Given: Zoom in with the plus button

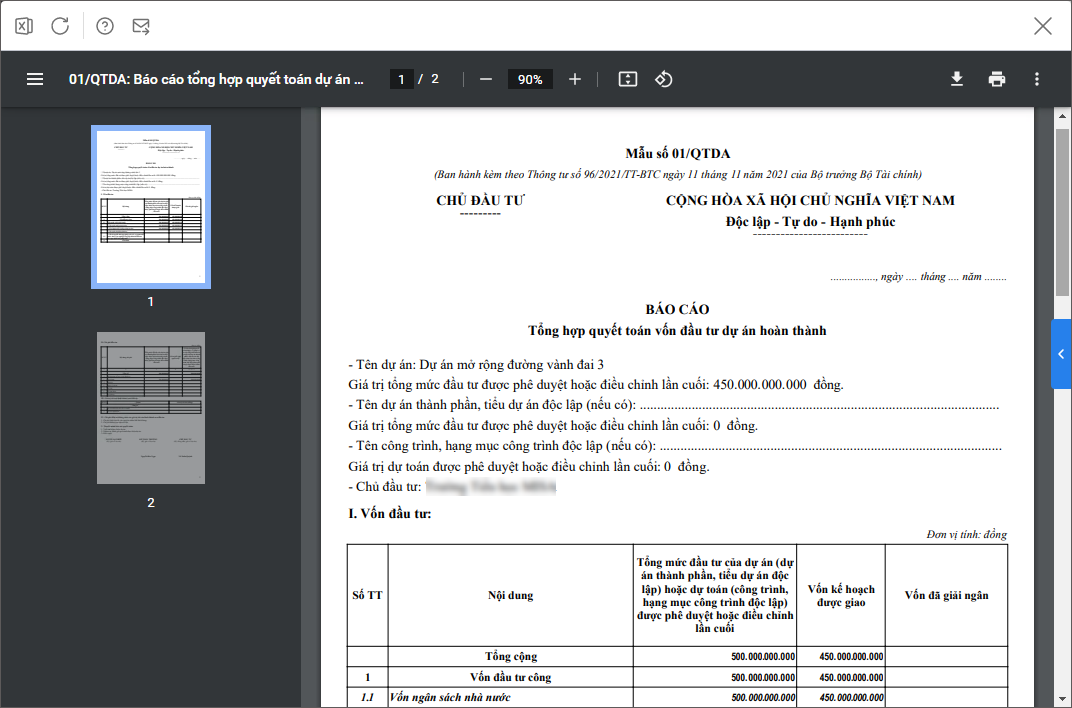Looking at the screenshot, I should pos(575,79).
